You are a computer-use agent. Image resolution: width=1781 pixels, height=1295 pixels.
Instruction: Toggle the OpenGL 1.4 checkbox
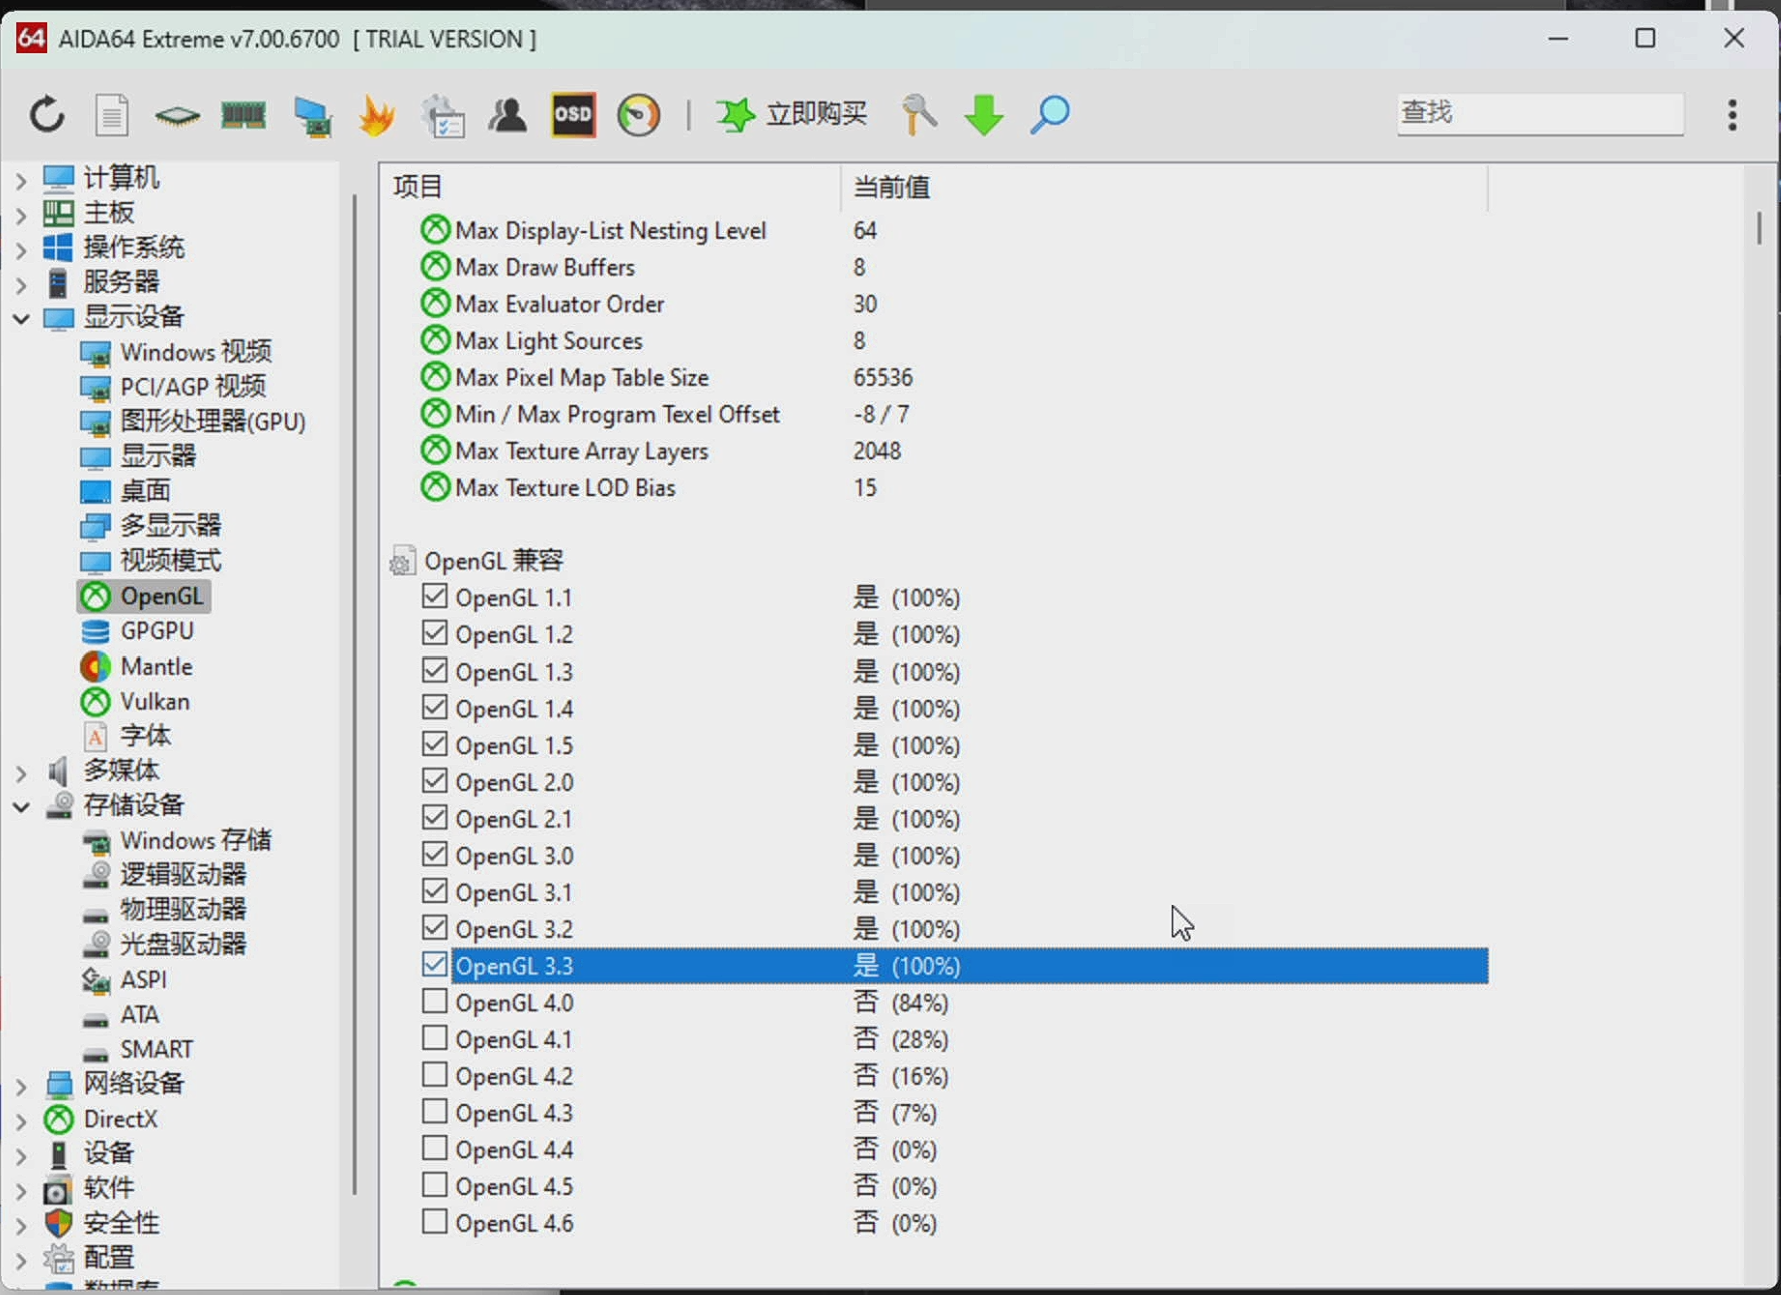[434, 708]
